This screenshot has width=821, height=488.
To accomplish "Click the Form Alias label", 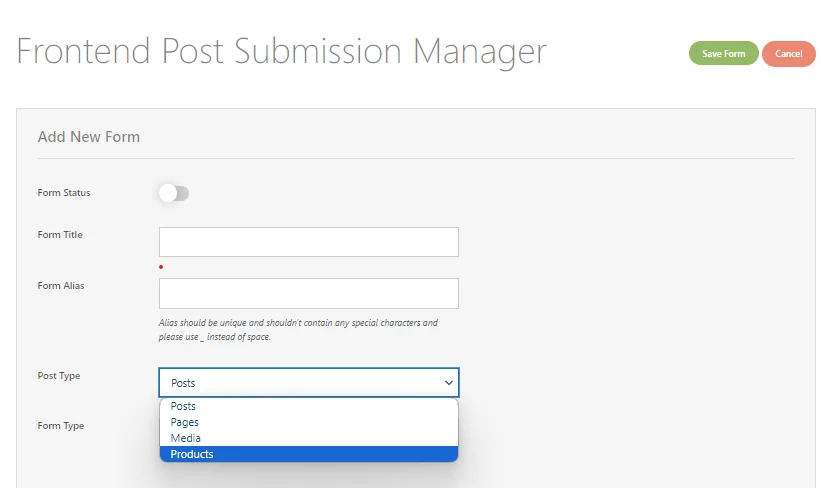I will [61, 285].
